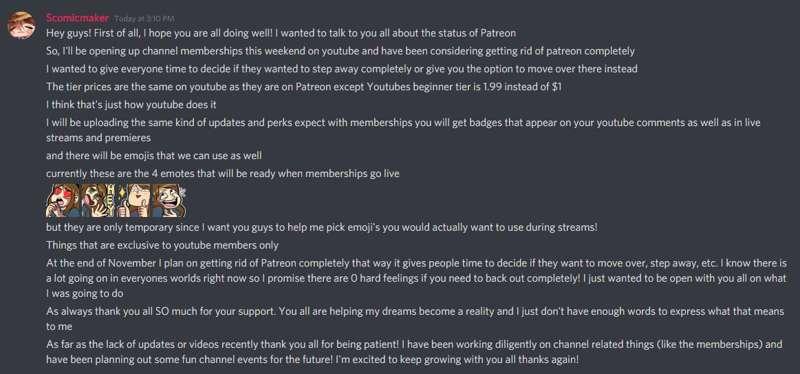This screenshot has width=800, height=374.
Task: Click the 'As always thank you all SO much' paragraph
Action: click(x=415, y=319)
